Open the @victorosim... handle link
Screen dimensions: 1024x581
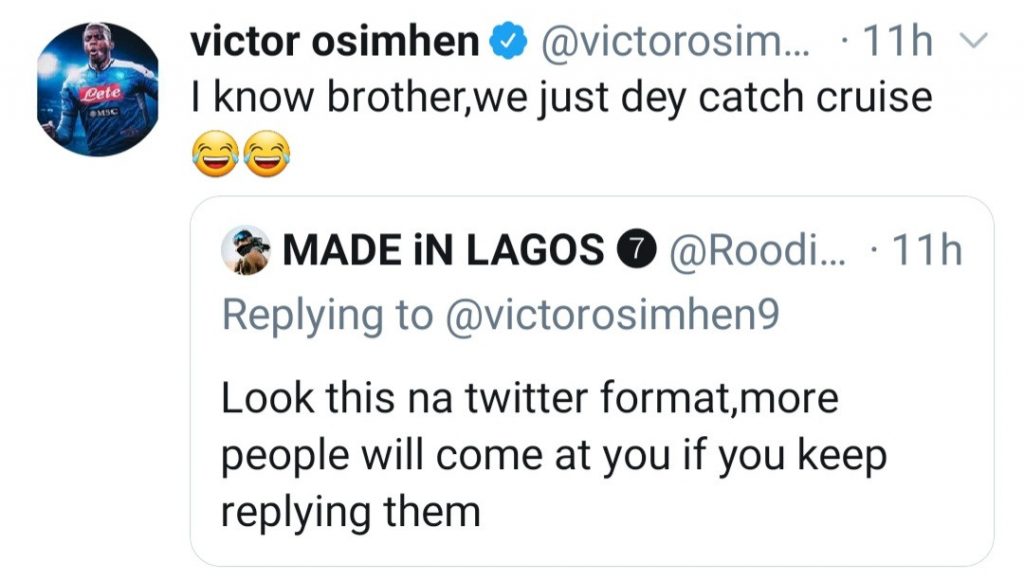pyautogui.click(x=681, y=42)
